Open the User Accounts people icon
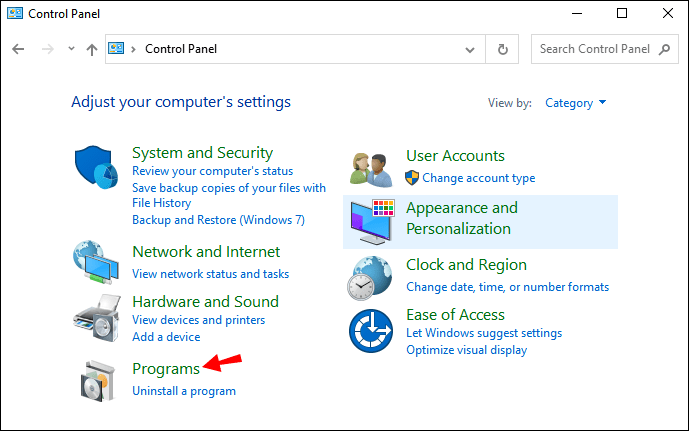 click(371, 170)
